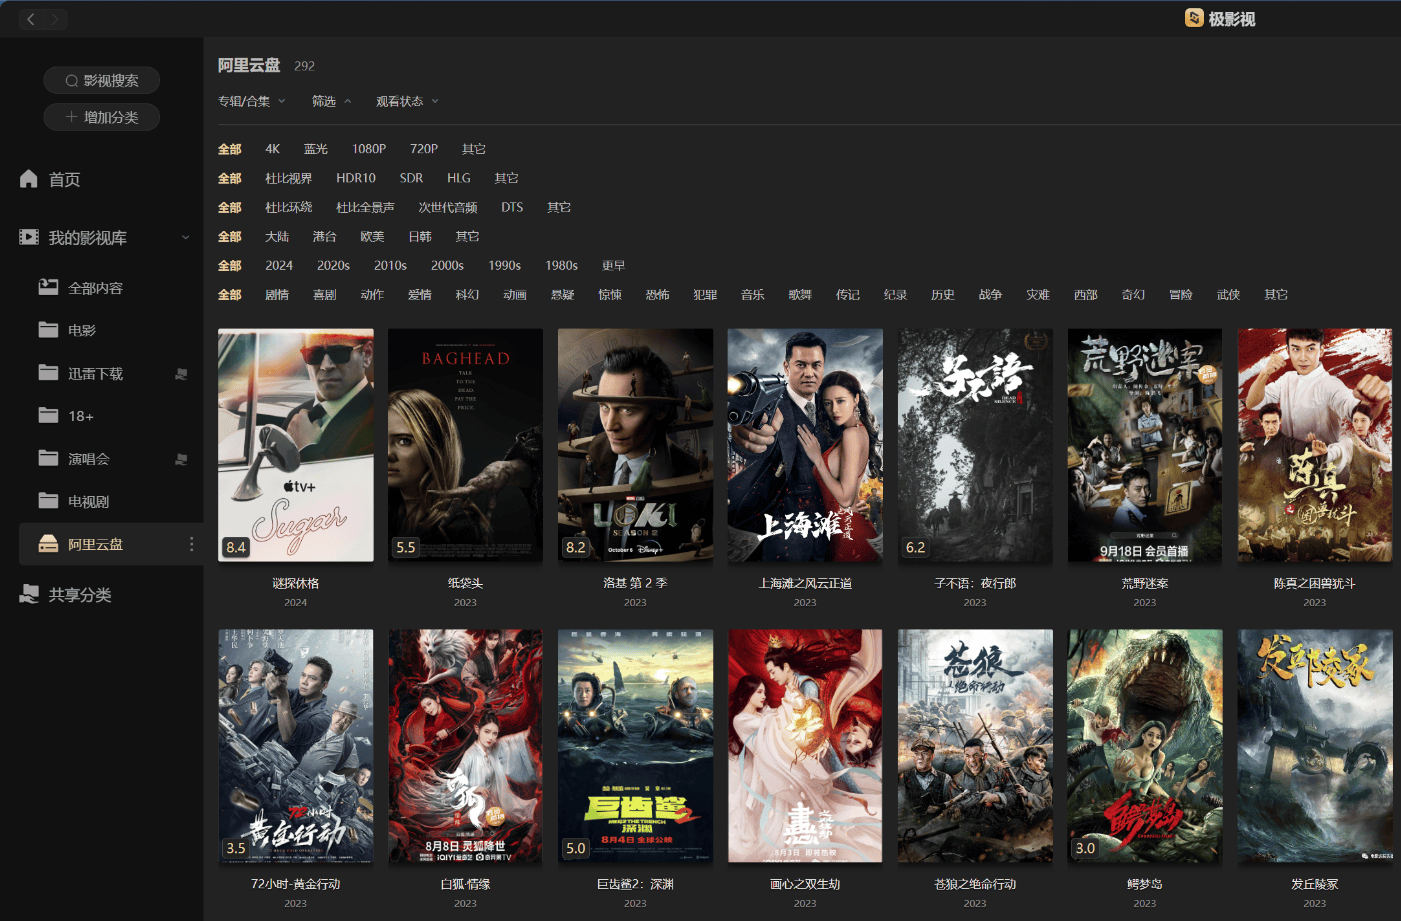Open the 电影 folder icon
Image resolution: width=1401 pixels, height=921 pixels.
click(48, 330)
